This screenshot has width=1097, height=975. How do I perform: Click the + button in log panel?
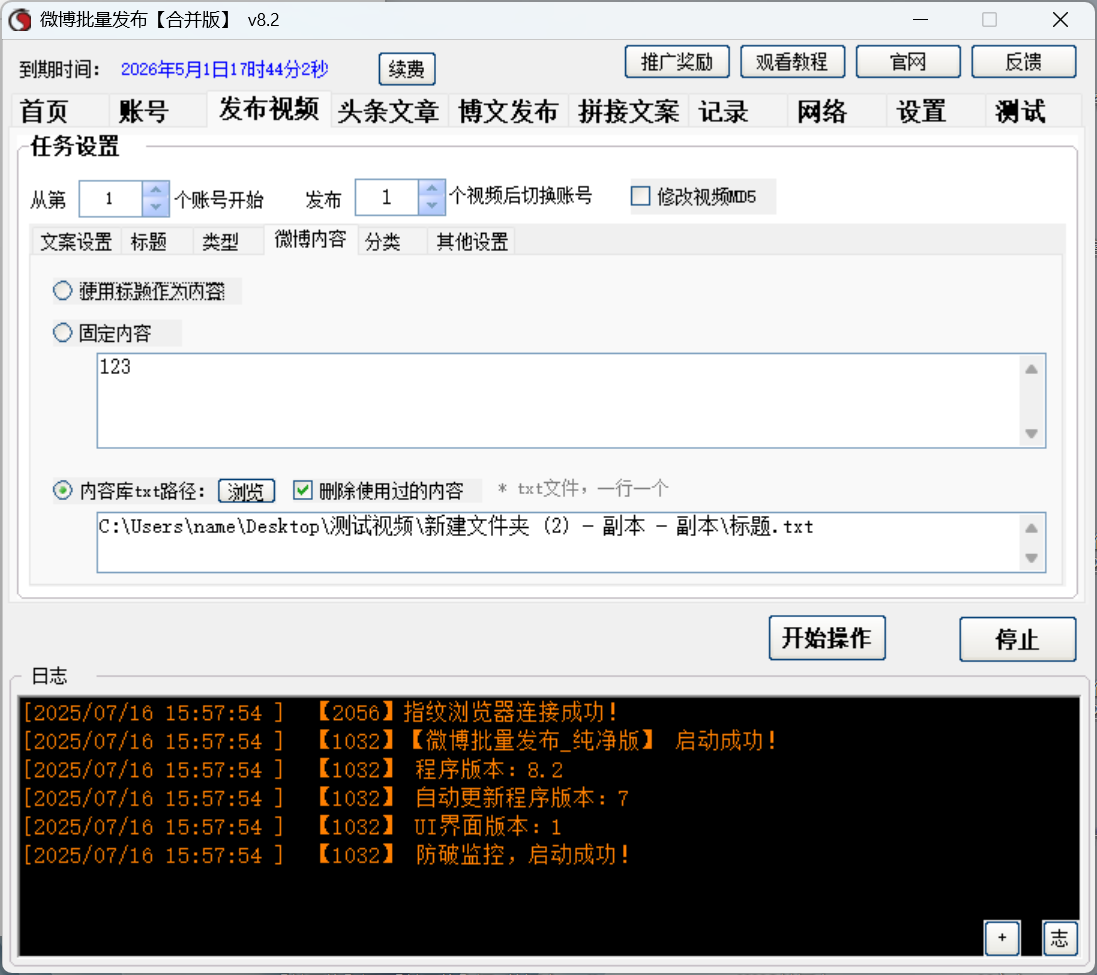1002,938
